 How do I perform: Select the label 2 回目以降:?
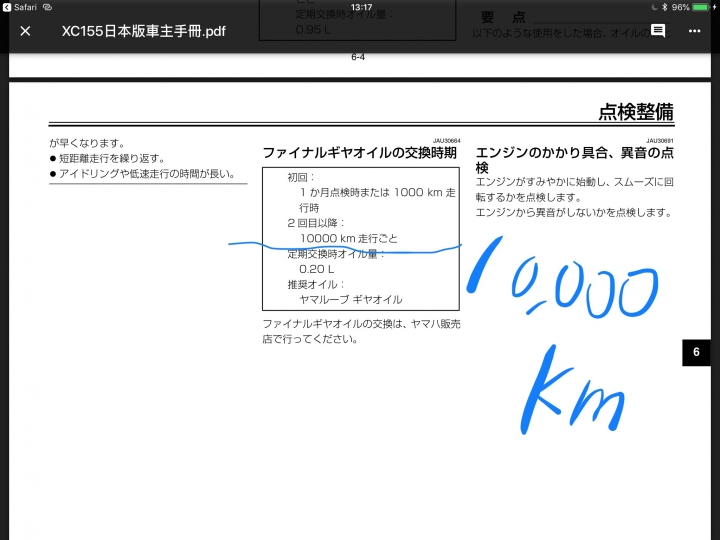click(316, 223)
